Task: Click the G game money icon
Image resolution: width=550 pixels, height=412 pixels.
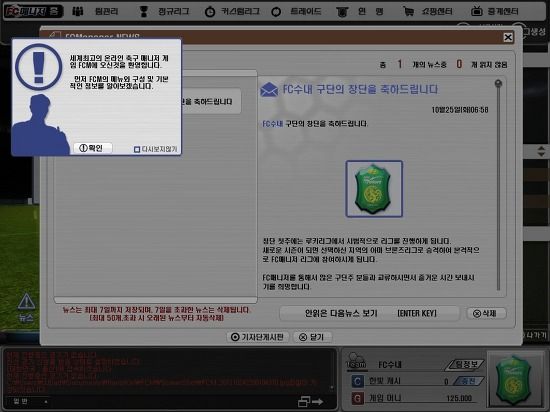Action: click(x=357, y=398)
